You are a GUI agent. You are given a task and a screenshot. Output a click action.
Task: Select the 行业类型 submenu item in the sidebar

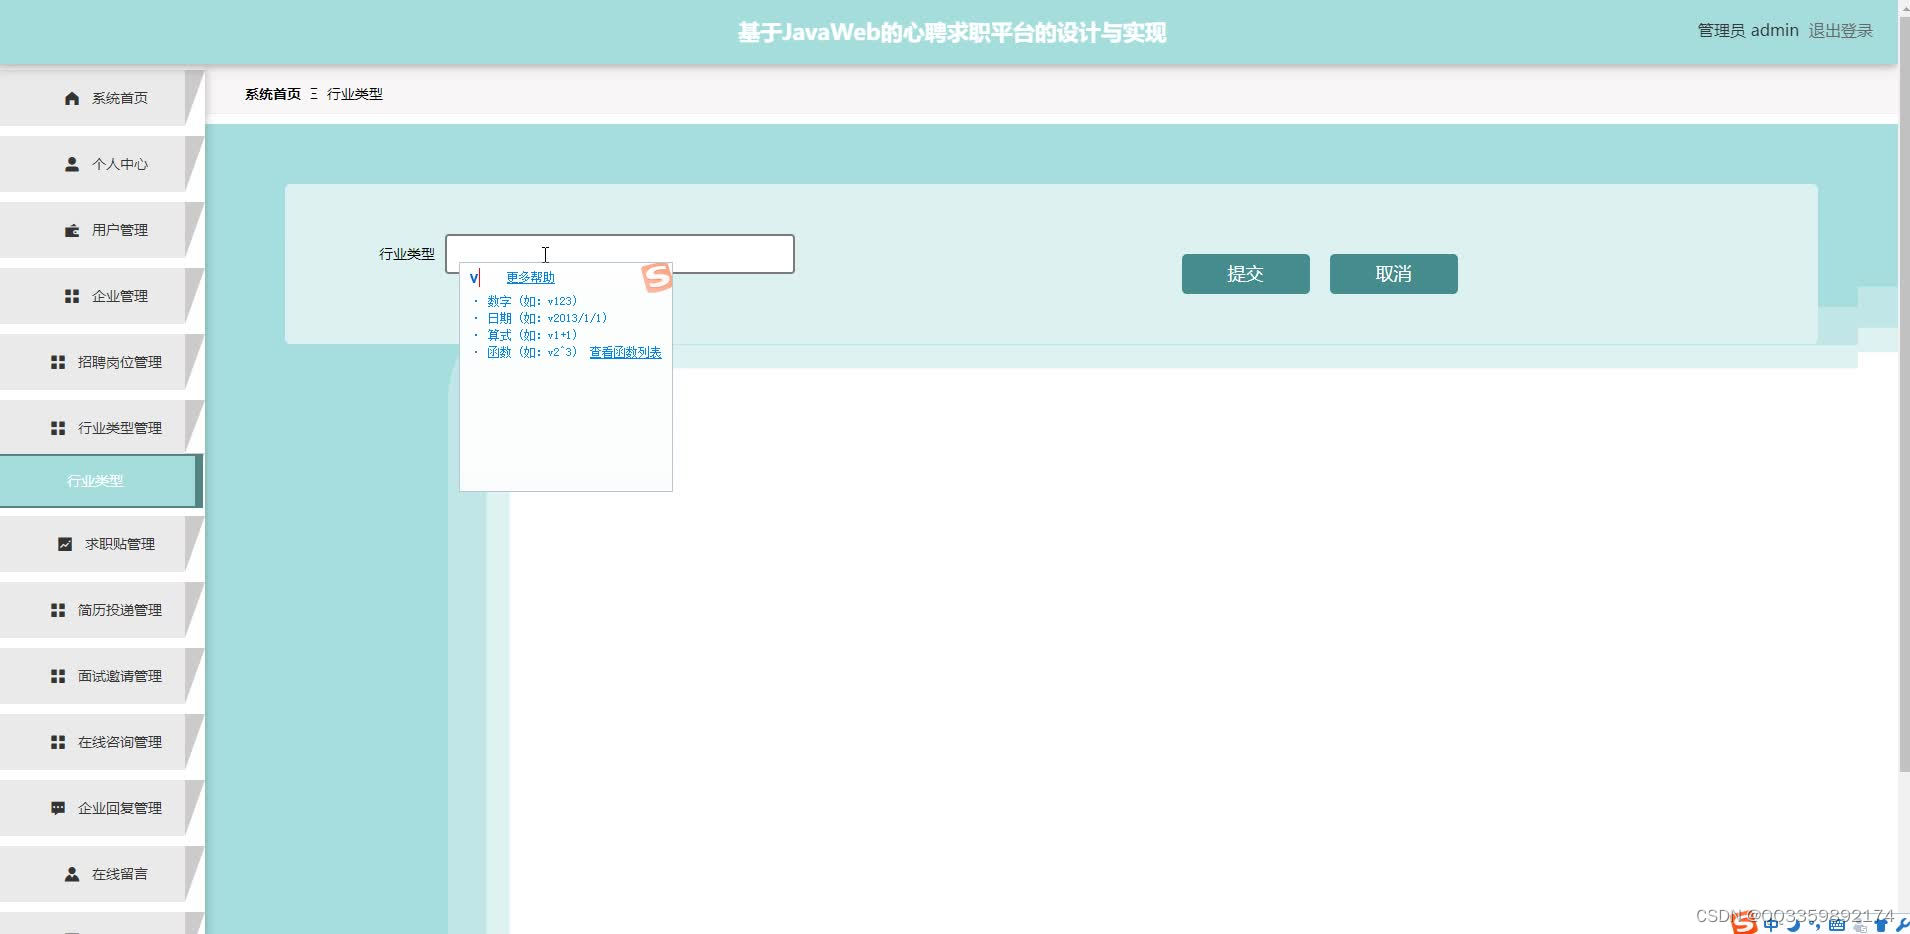point(100,481)
